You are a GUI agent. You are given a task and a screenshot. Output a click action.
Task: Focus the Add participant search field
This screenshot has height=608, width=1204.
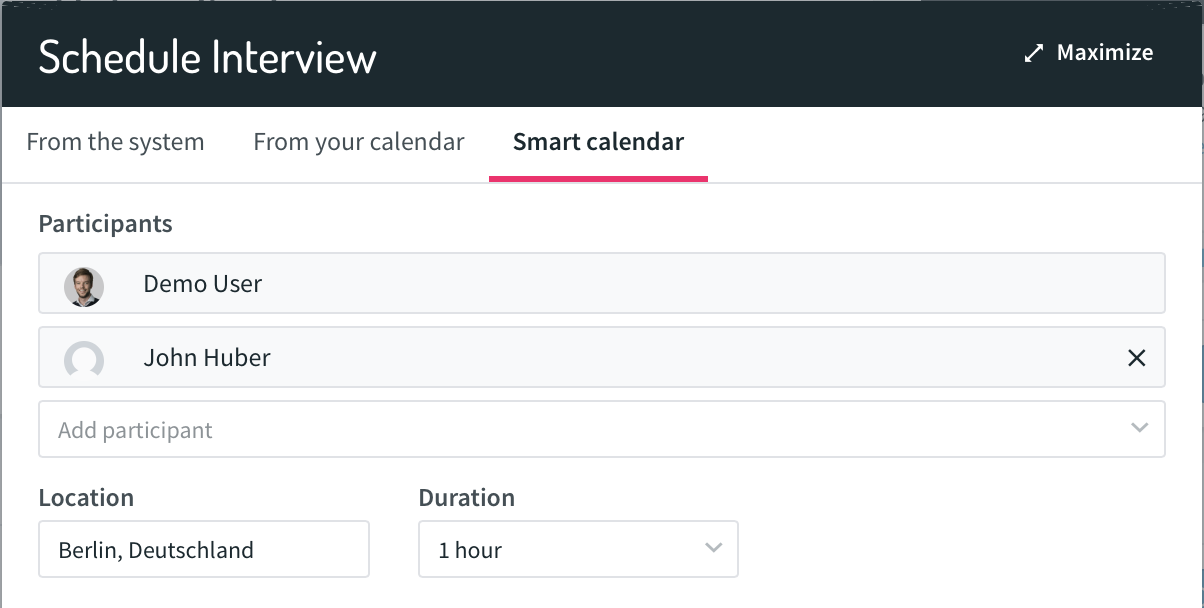point(601,429)
